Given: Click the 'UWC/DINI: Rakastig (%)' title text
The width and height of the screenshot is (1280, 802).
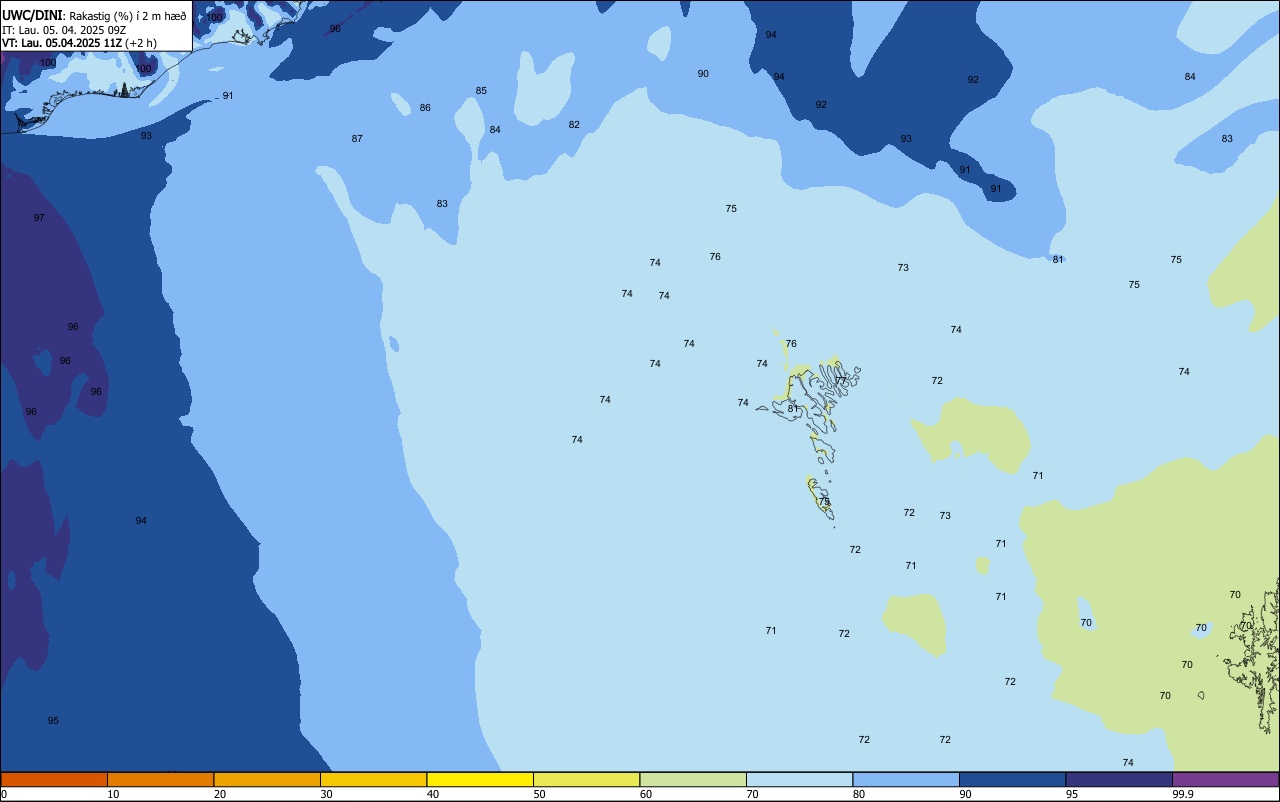Looking at the screenshot, I should [94, 16].
